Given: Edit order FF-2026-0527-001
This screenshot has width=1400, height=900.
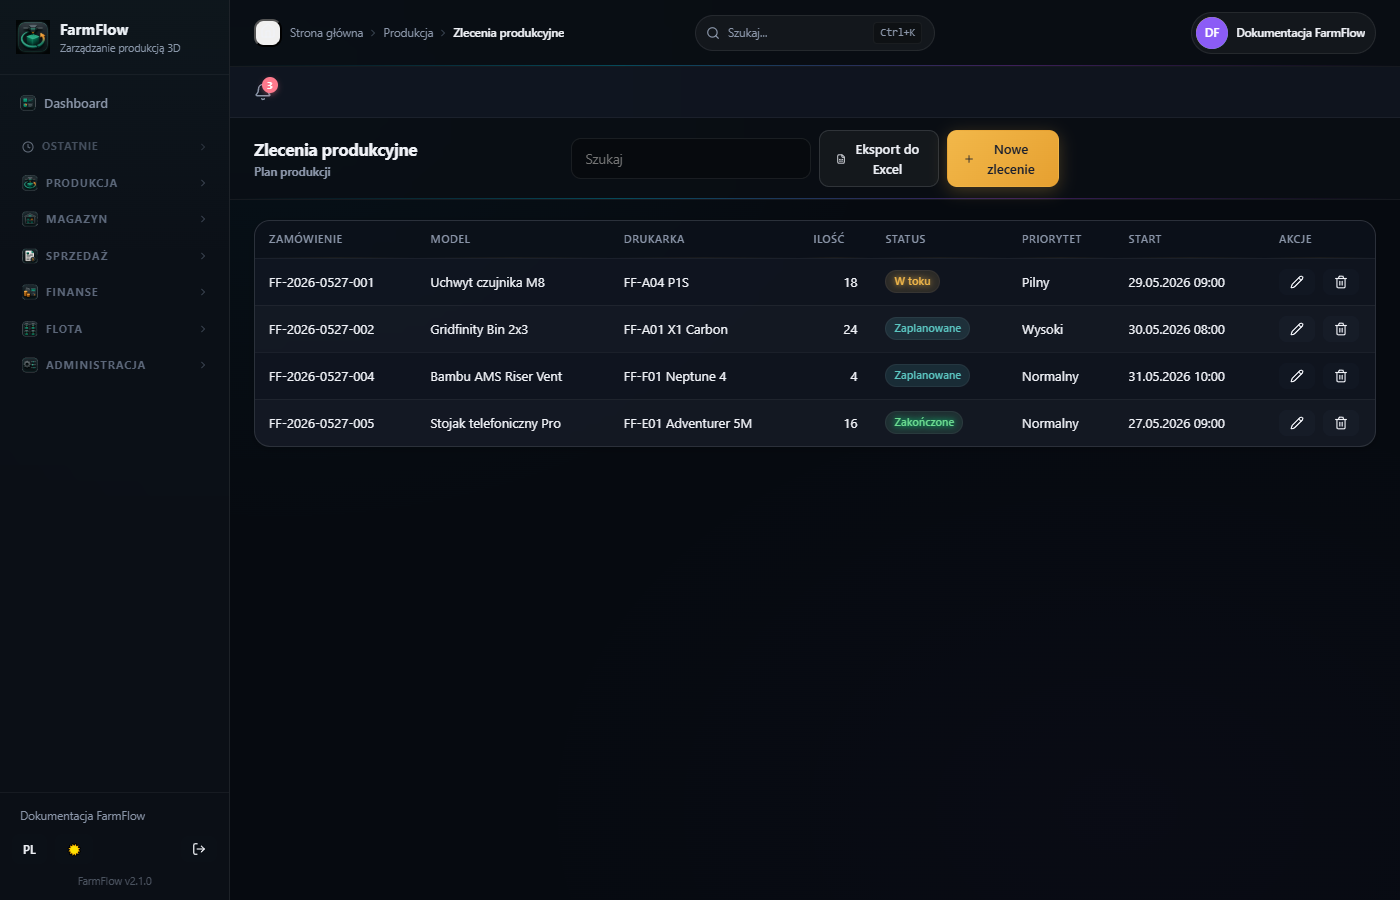Looking at the screenshot, I should click(1297, 282).
